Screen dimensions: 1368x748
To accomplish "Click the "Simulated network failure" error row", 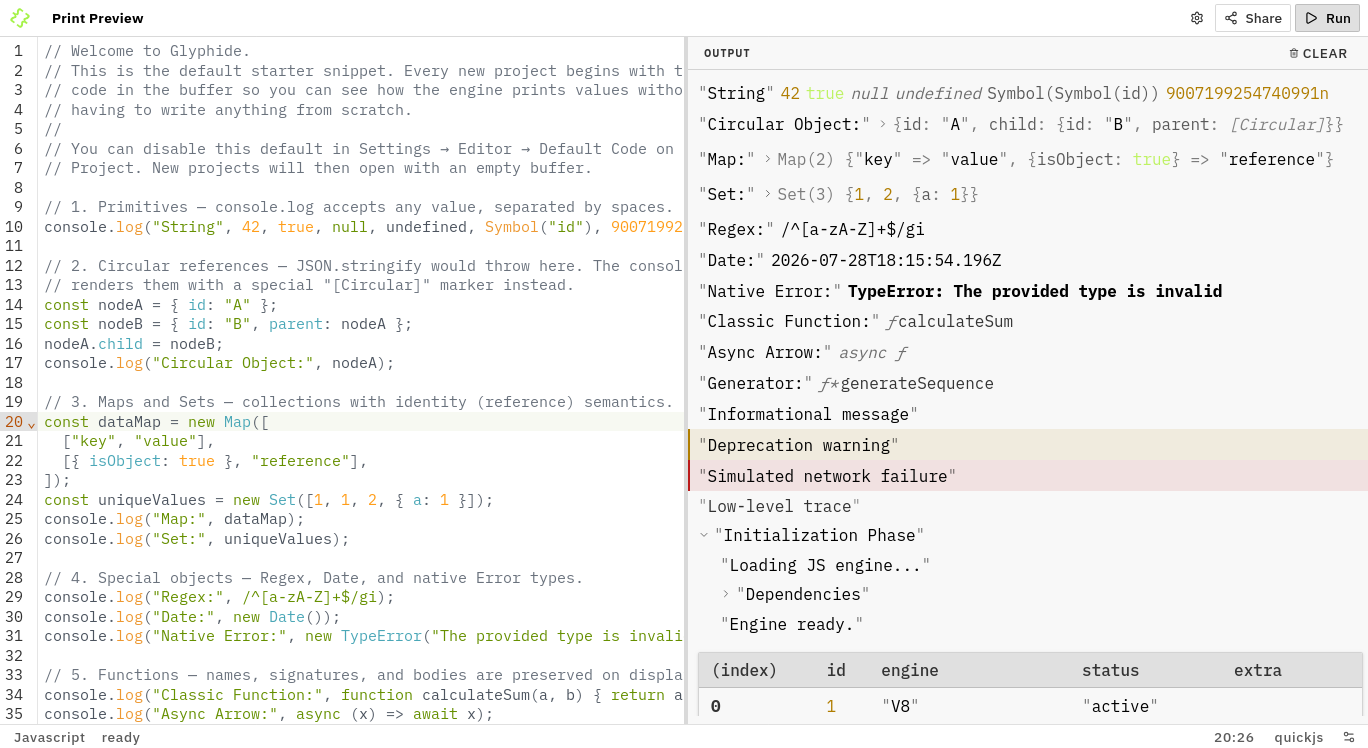I will coord(1028,476).
